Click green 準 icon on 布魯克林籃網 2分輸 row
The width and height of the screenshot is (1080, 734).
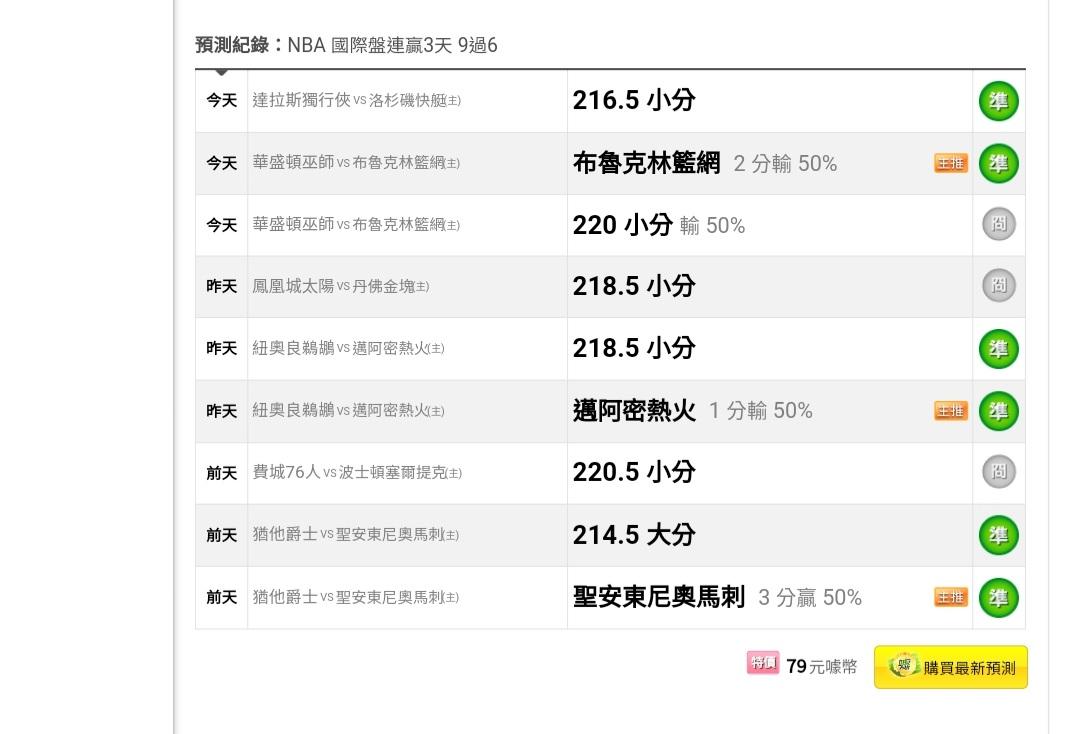point(998,163)
